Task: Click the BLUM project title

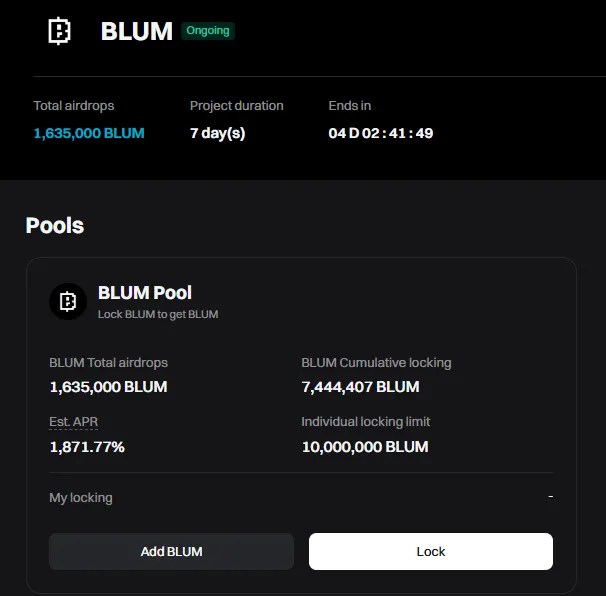Action: pyautogui.click(x=136, y=31)
